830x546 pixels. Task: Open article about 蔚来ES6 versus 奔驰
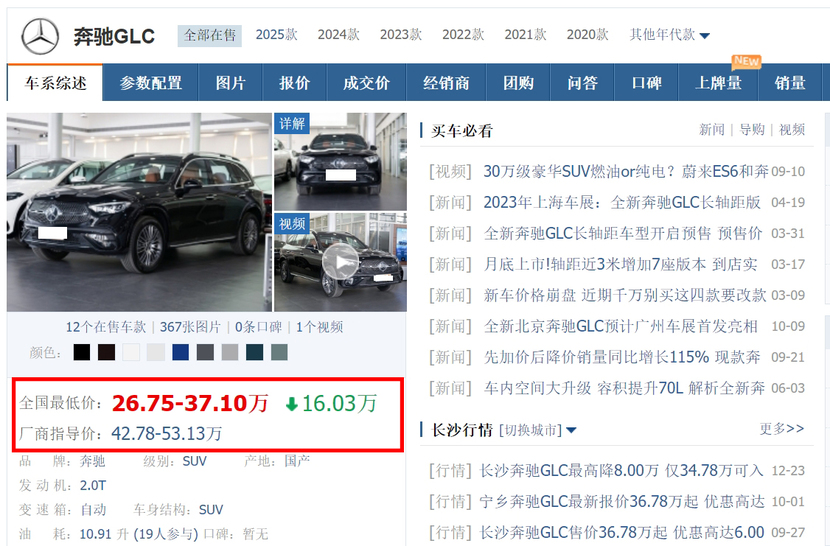[x=626, y=172]
